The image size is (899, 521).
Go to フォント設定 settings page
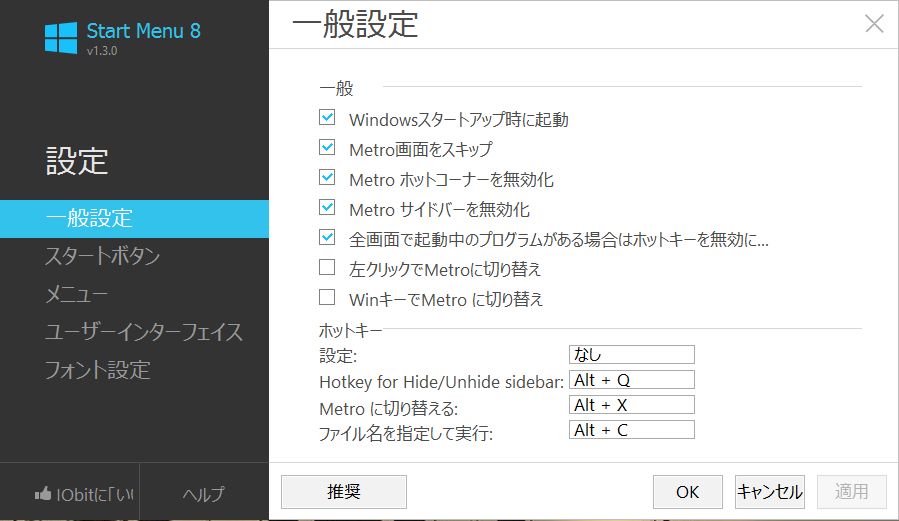pyautogui.click(x=97, y=370)
